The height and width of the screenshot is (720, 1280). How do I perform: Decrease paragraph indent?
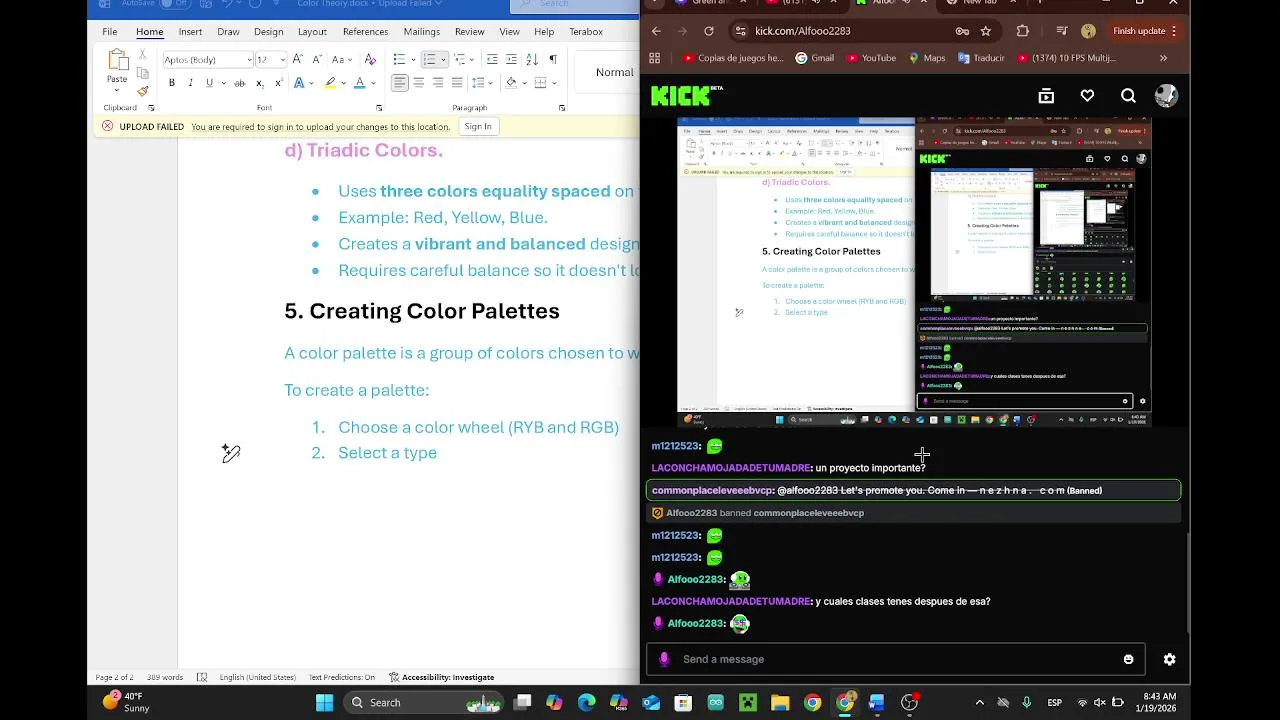click(x=492, y=59)
